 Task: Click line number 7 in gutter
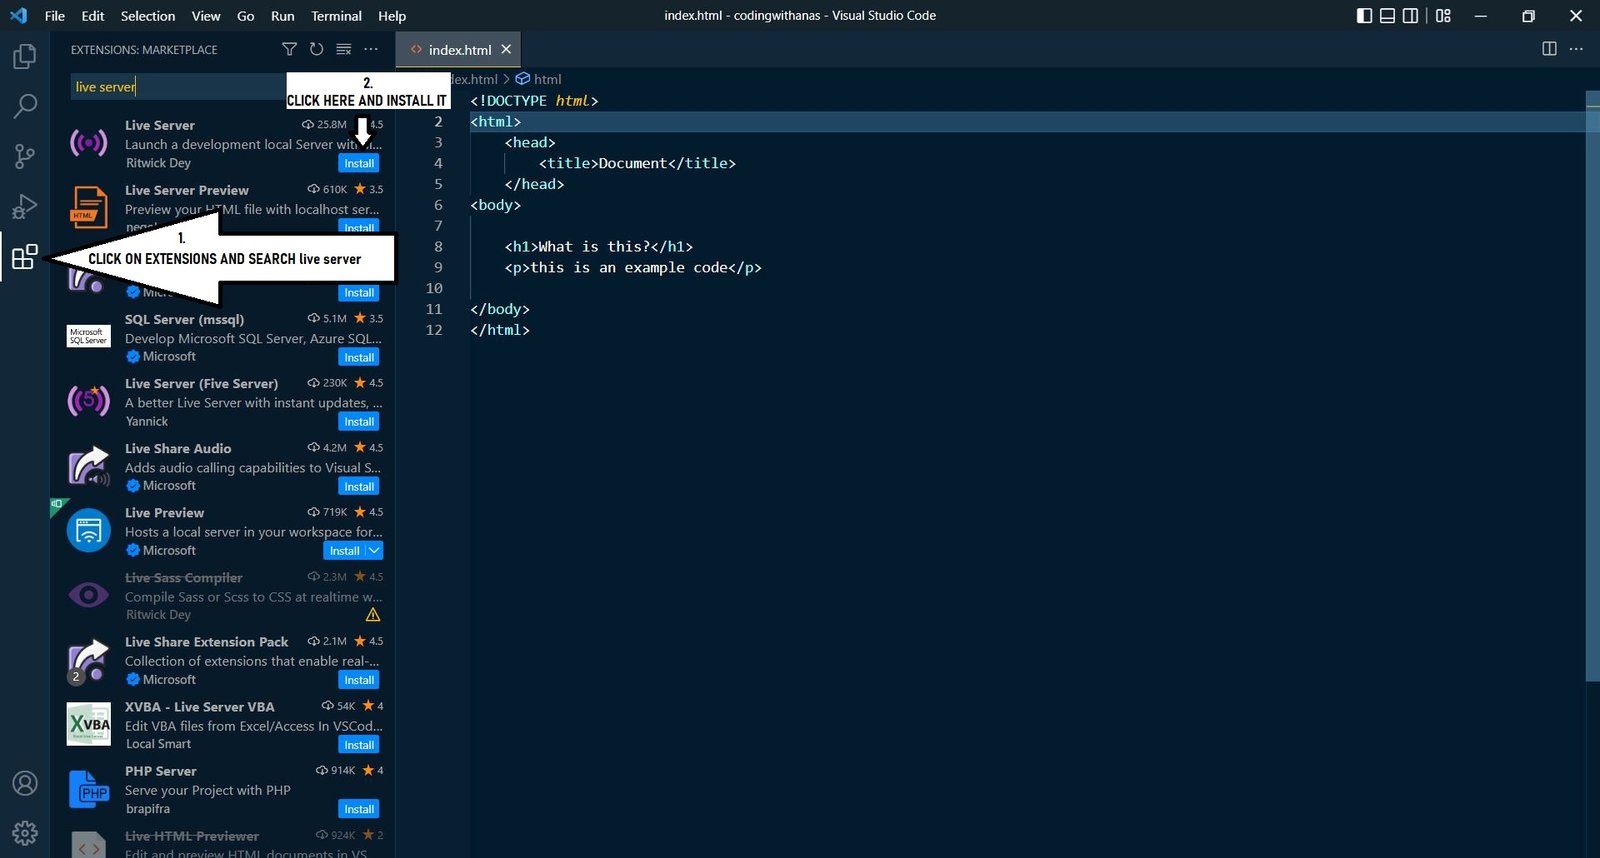438,226
